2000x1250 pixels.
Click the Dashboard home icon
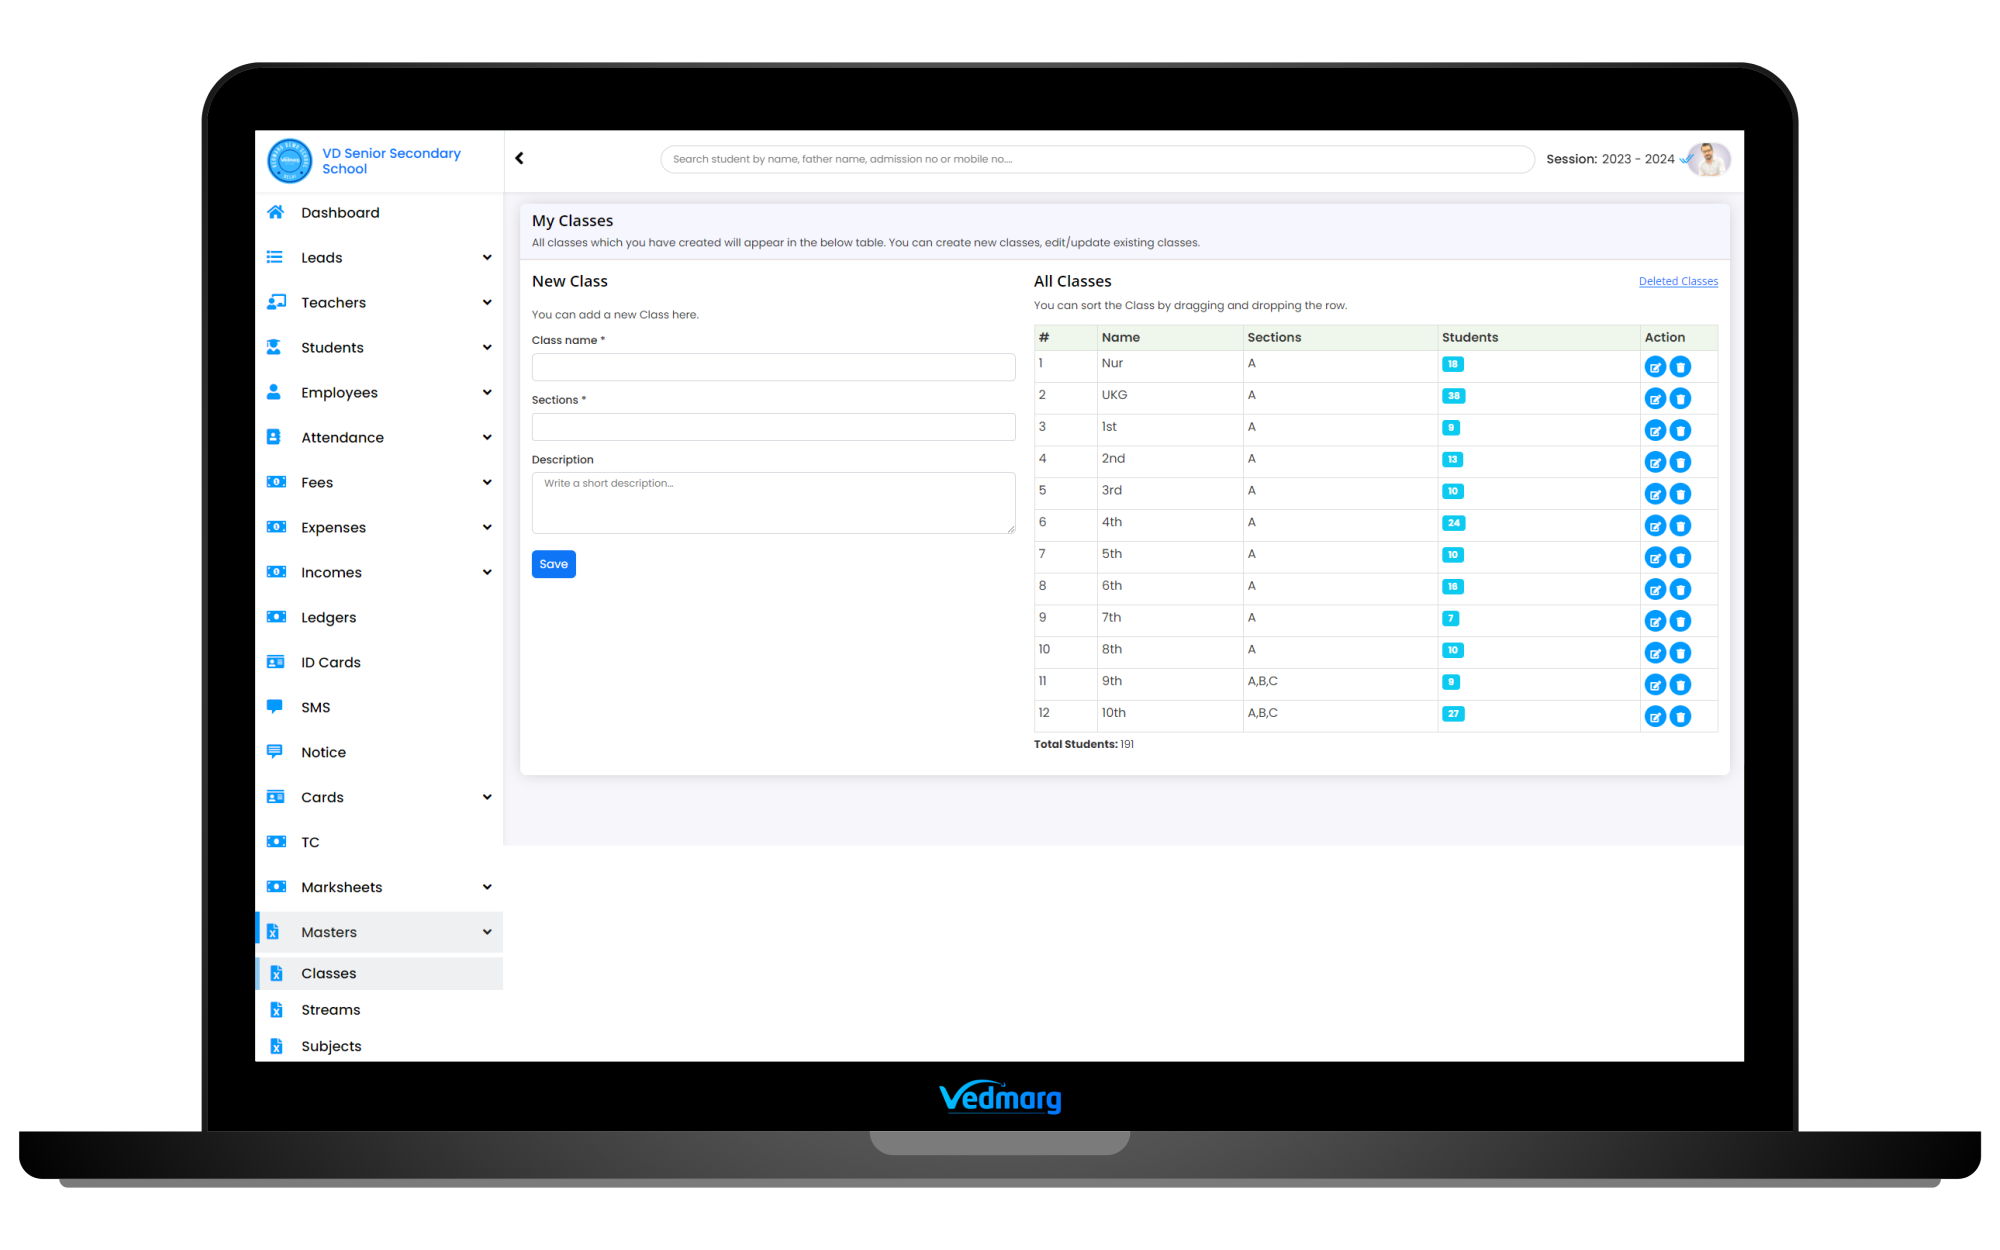275,212
